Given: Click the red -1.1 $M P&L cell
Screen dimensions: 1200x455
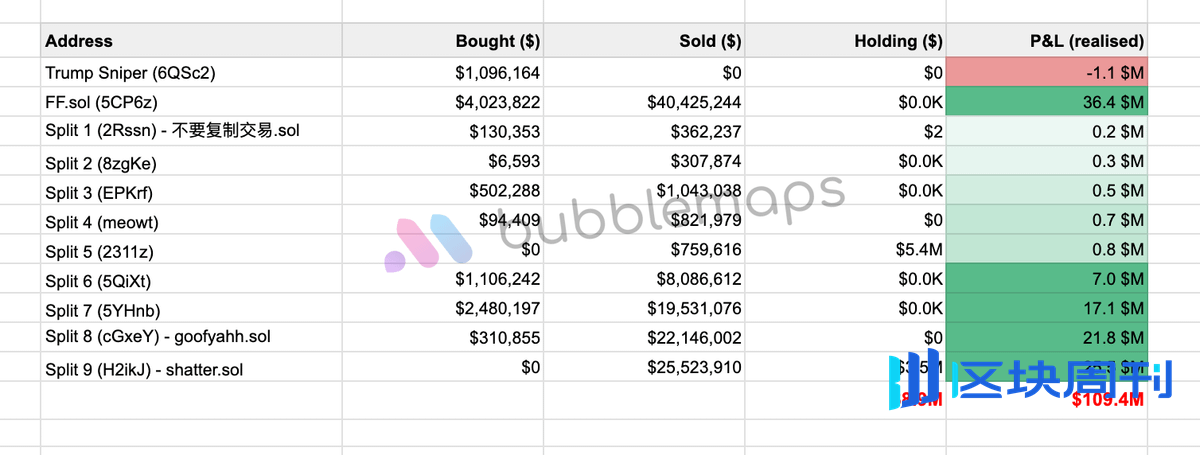Looking at the screenshot, I should tap(1047, 72).
